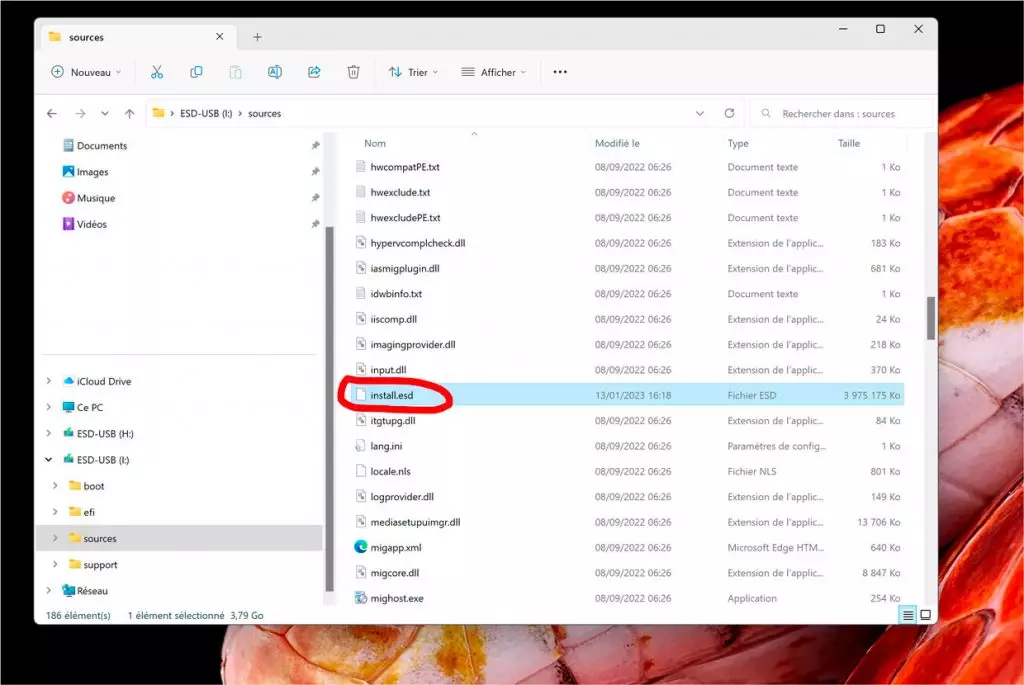Click the migapp.xml Edge file icon

click(x=360, y=547)
